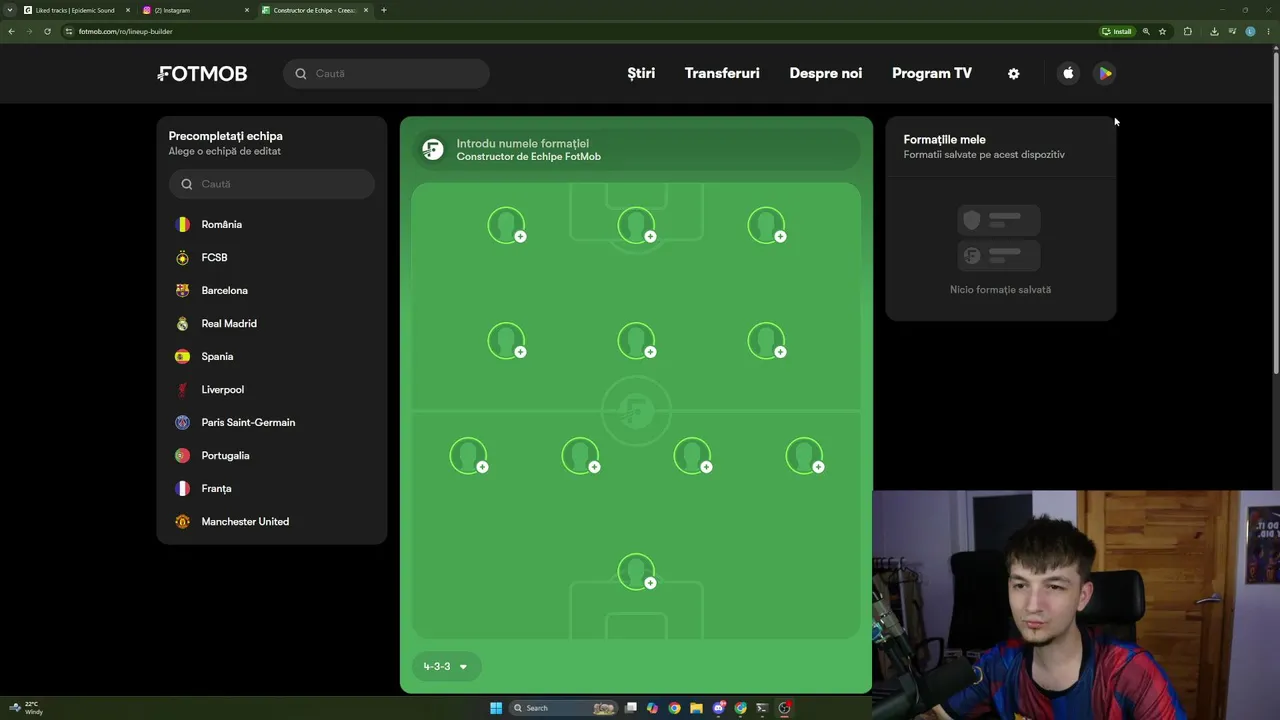Click the browser address bar URL

coord(126,31)
